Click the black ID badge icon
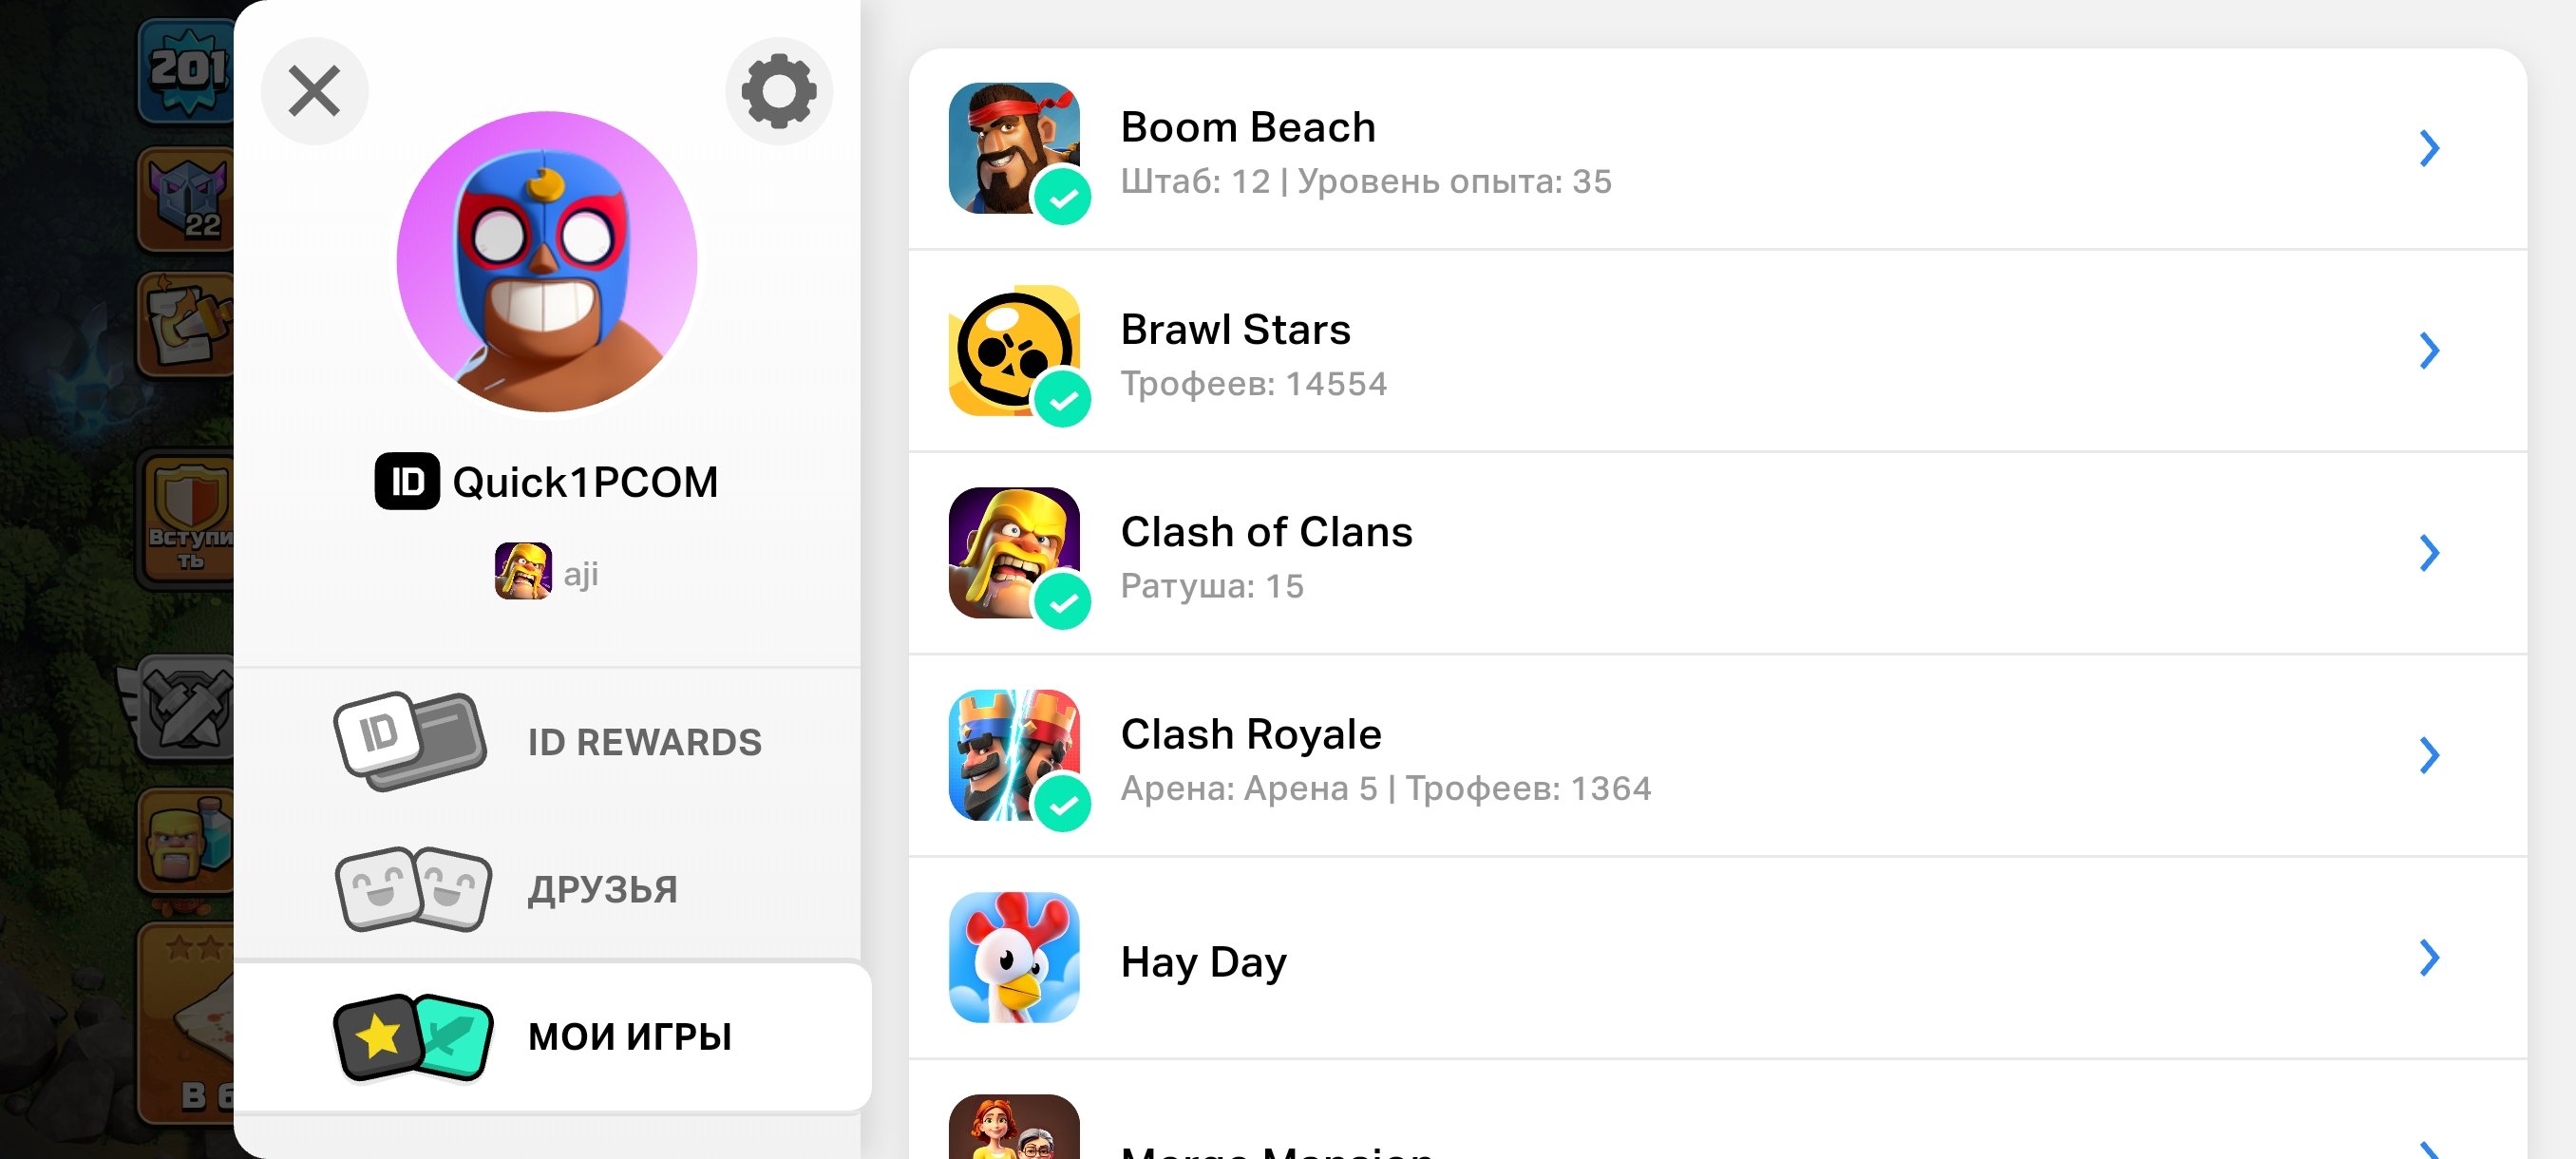 pyautogui.click(x=406, y=481)
